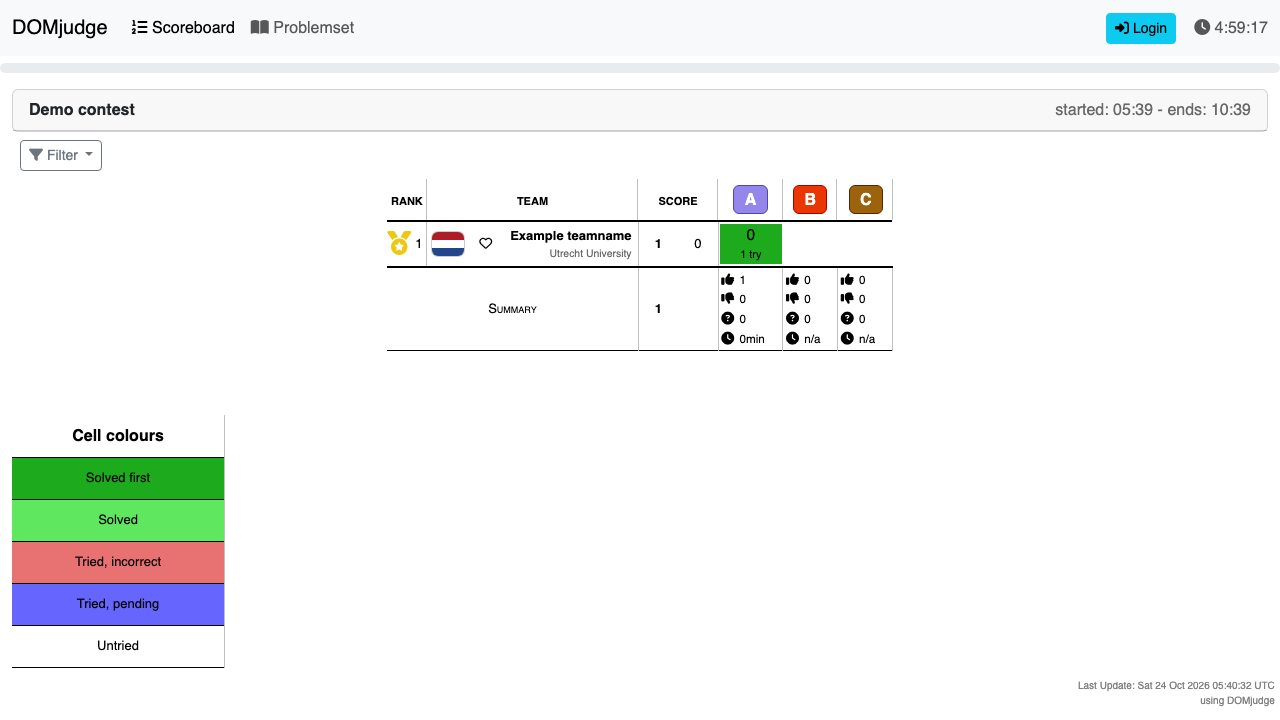The image size is (1280, 720).
Task: Click the contest progress bar
Action: pyautogui.click(x=640, y=68)
